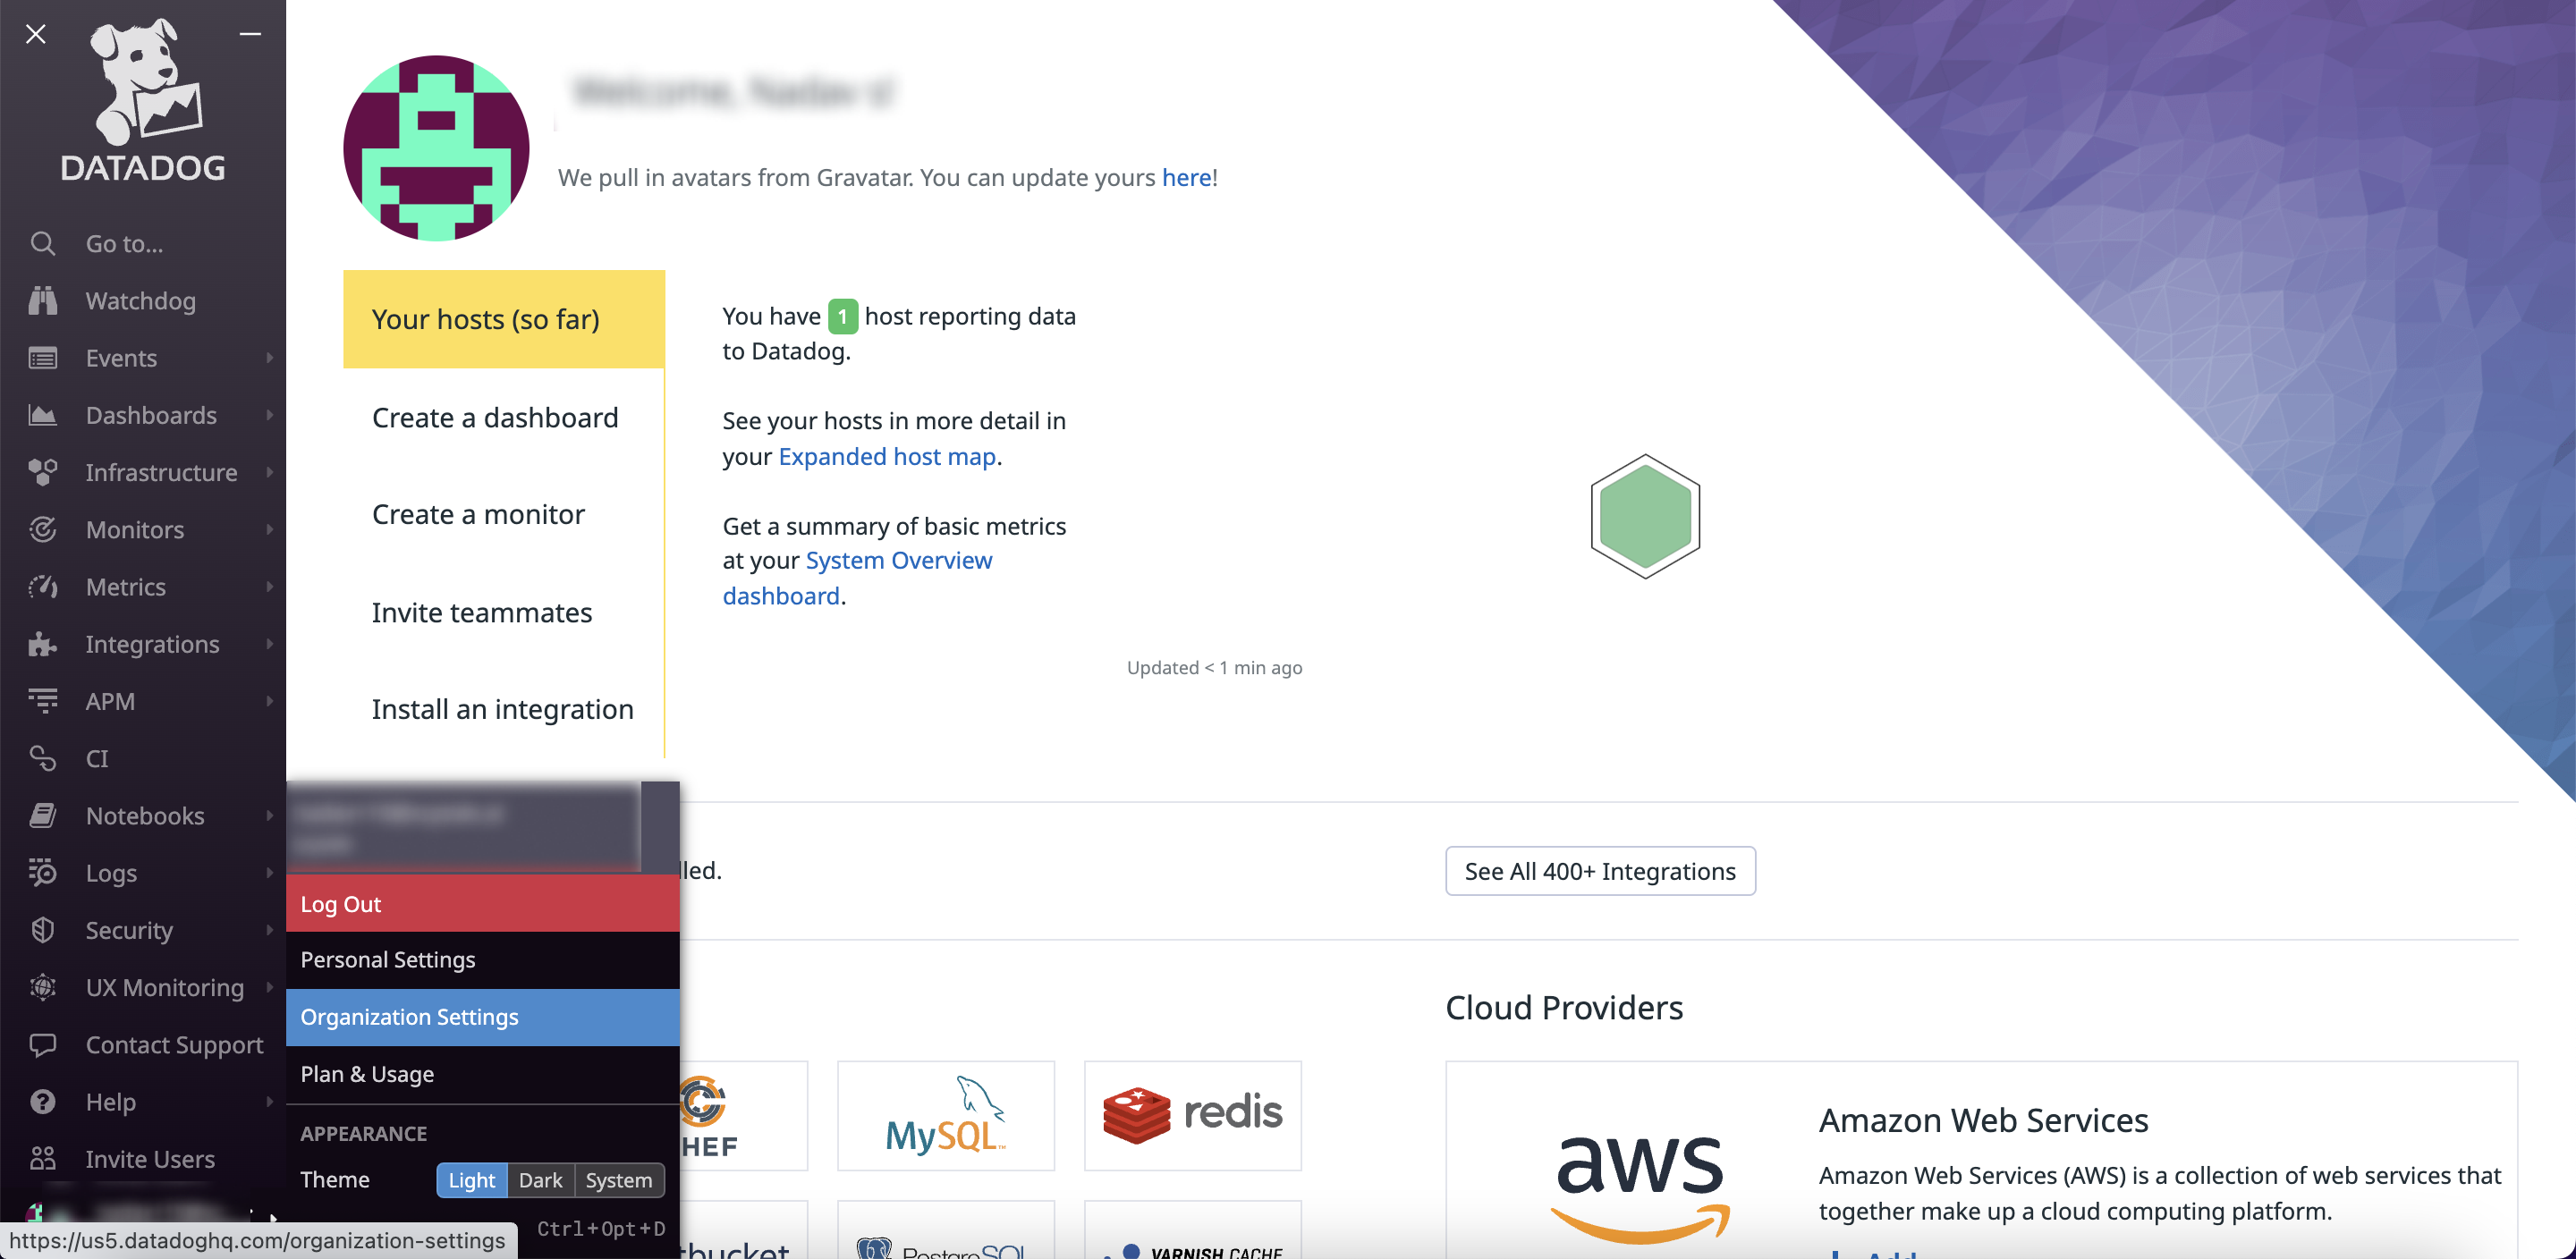Click the Monitors target icon
Screen dimensions: 2576x1259
tap(42, 529)
